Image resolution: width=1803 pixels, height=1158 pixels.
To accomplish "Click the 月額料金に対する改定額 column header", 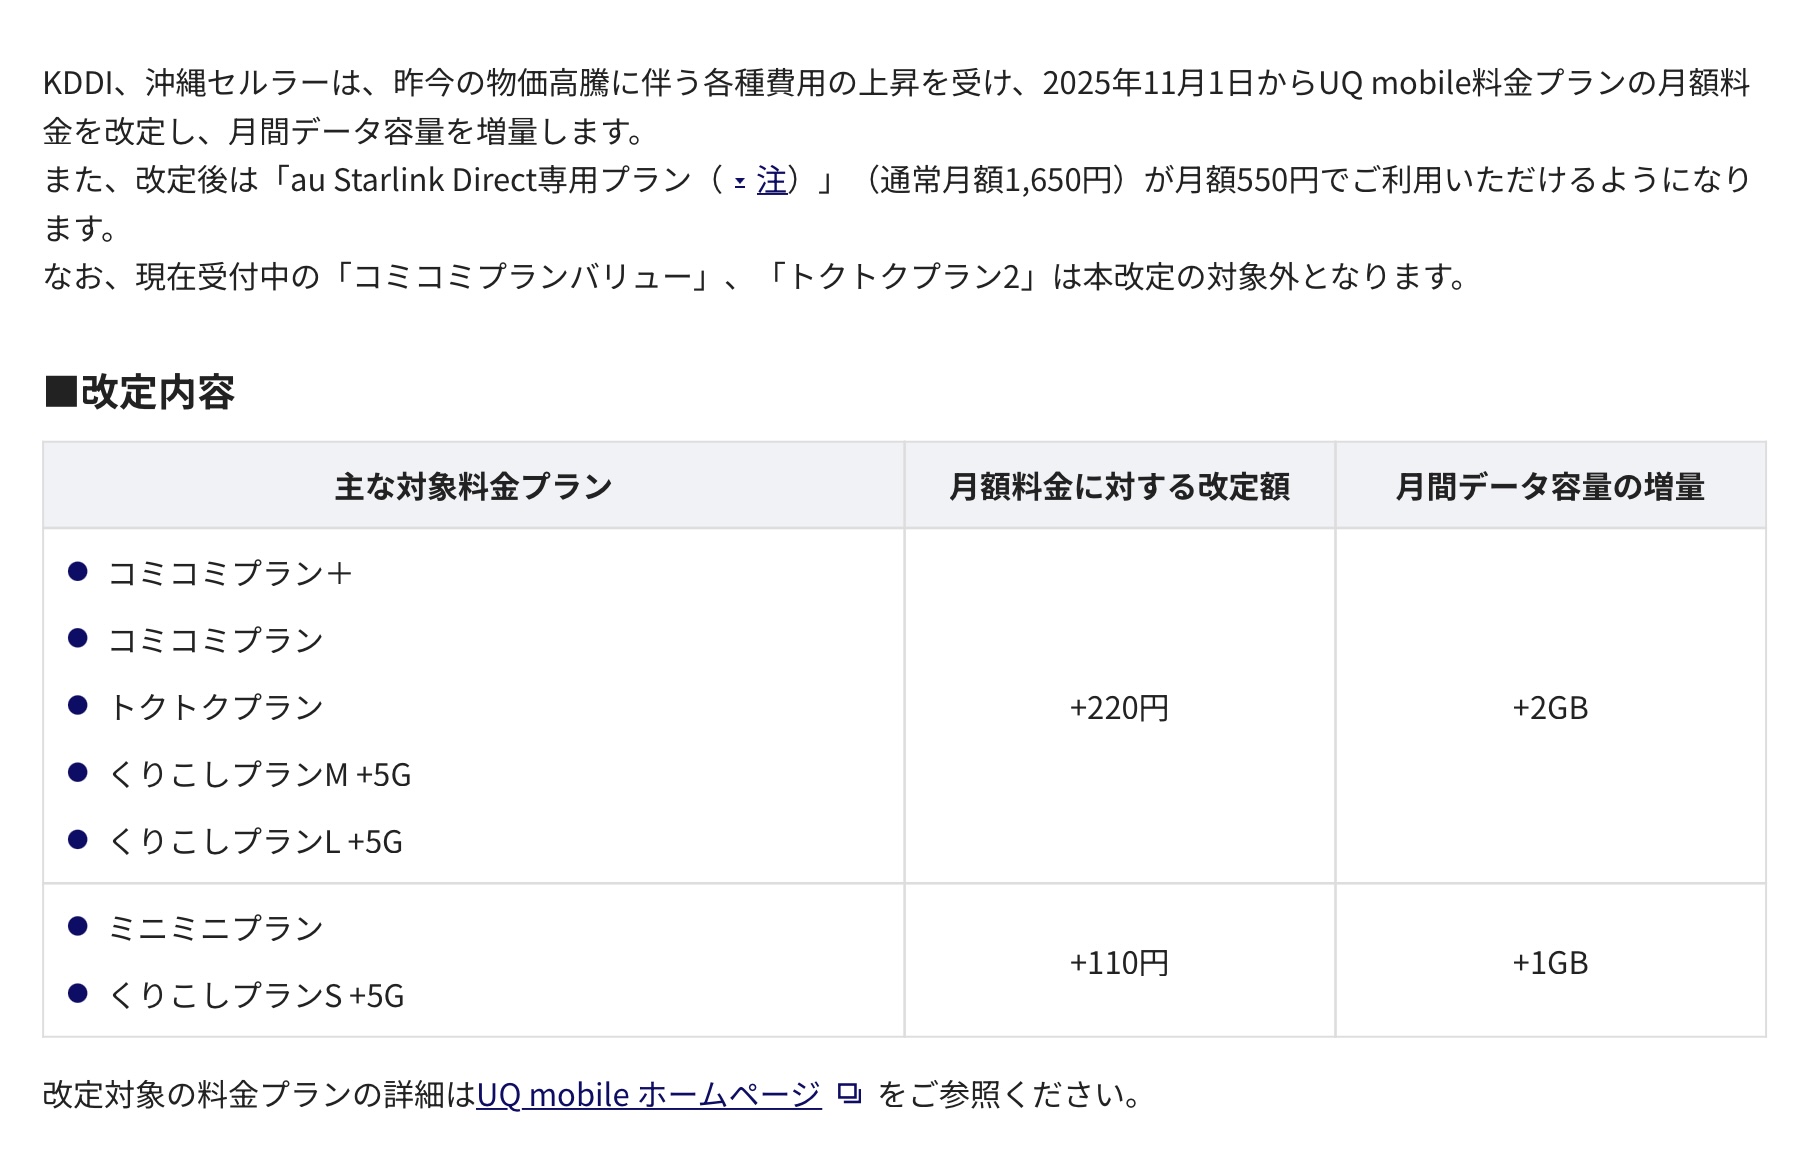I will [1119, 486].
